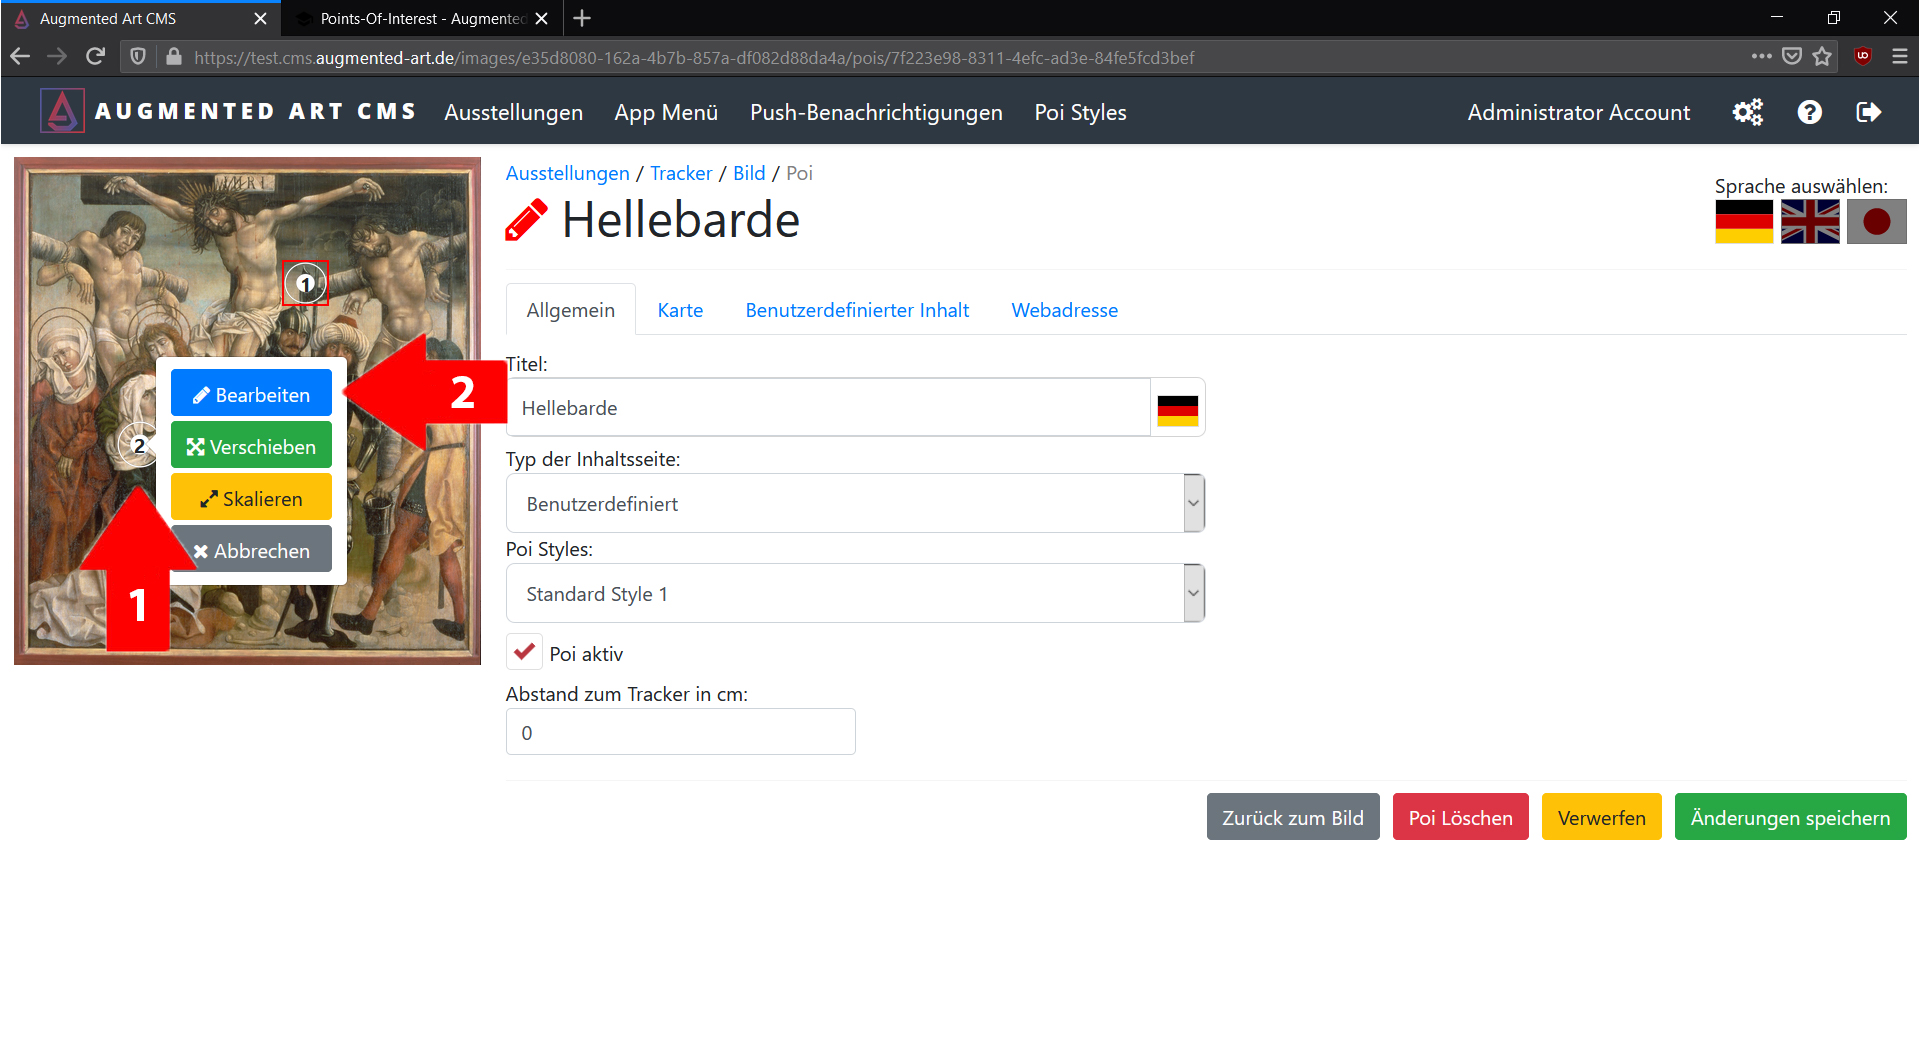Switch to Karte tab

pos(680,310)
